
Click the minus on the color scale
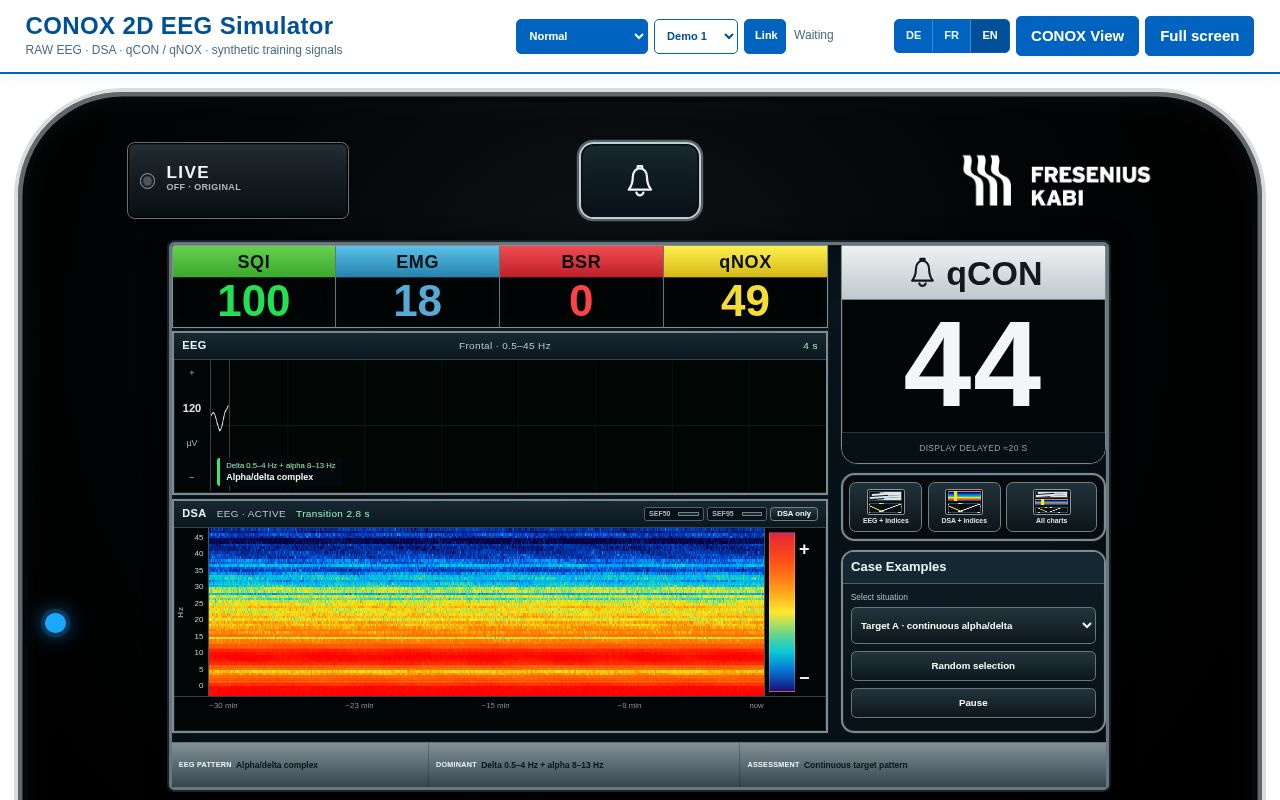(804, 678)
